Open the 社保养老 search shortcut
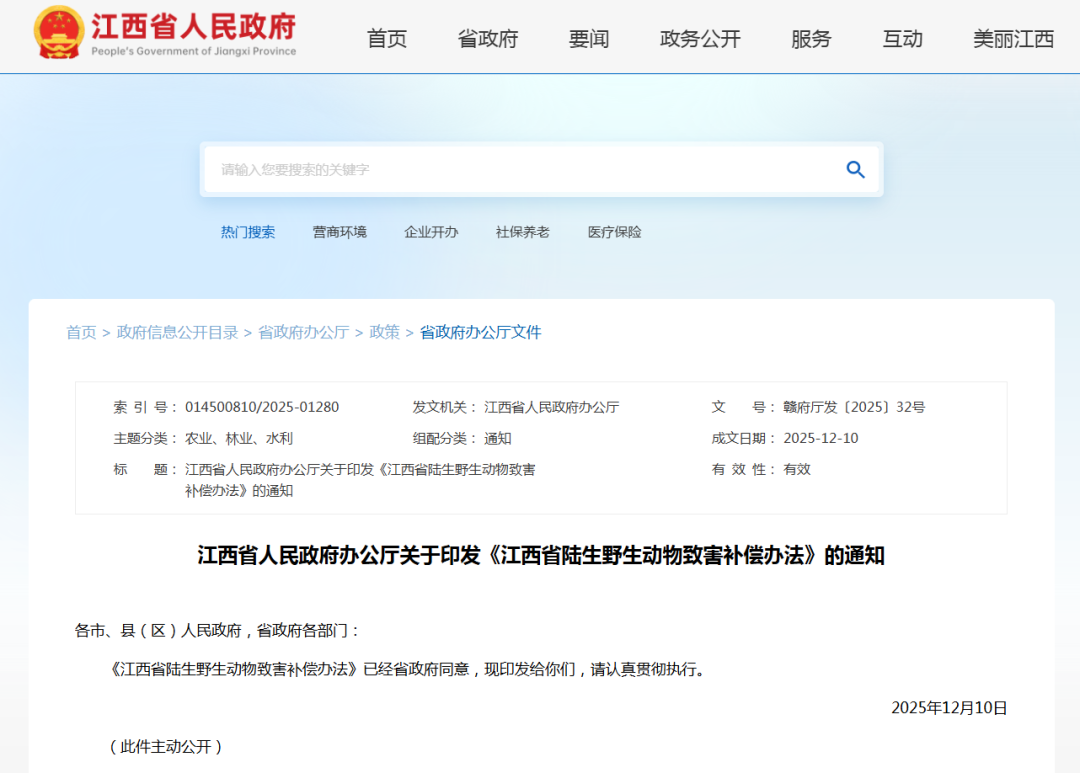This screenshot has width=1080, height=773. pos(523,231)
